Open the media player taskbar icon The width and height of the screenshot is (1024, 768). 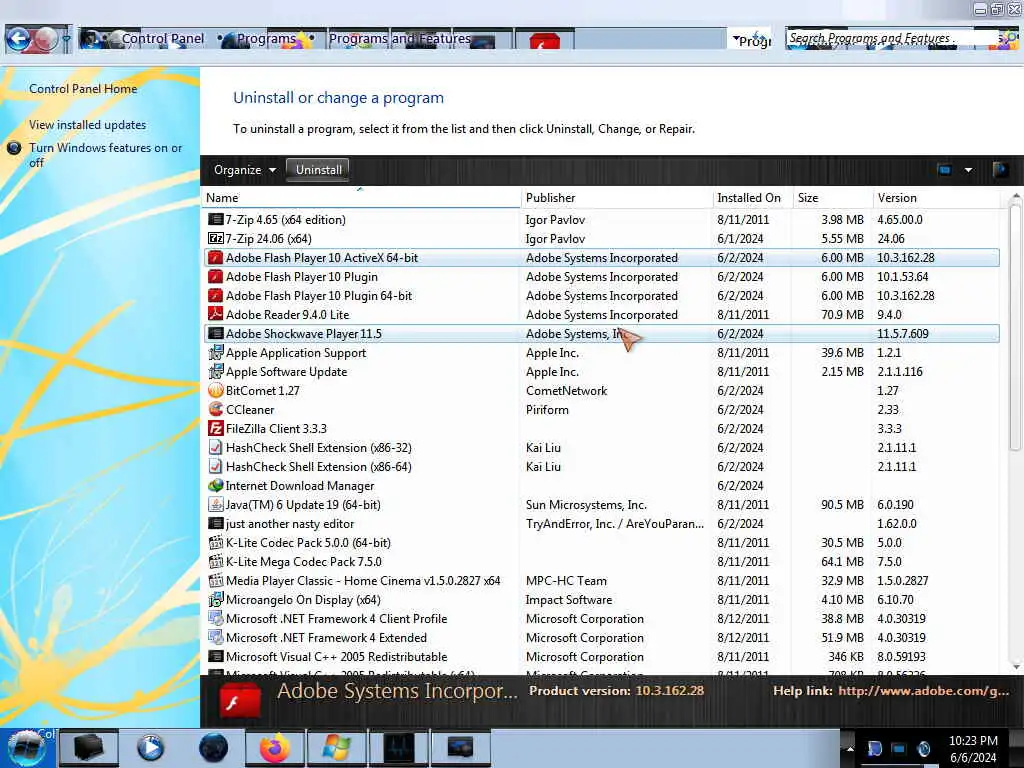(150, 748)
